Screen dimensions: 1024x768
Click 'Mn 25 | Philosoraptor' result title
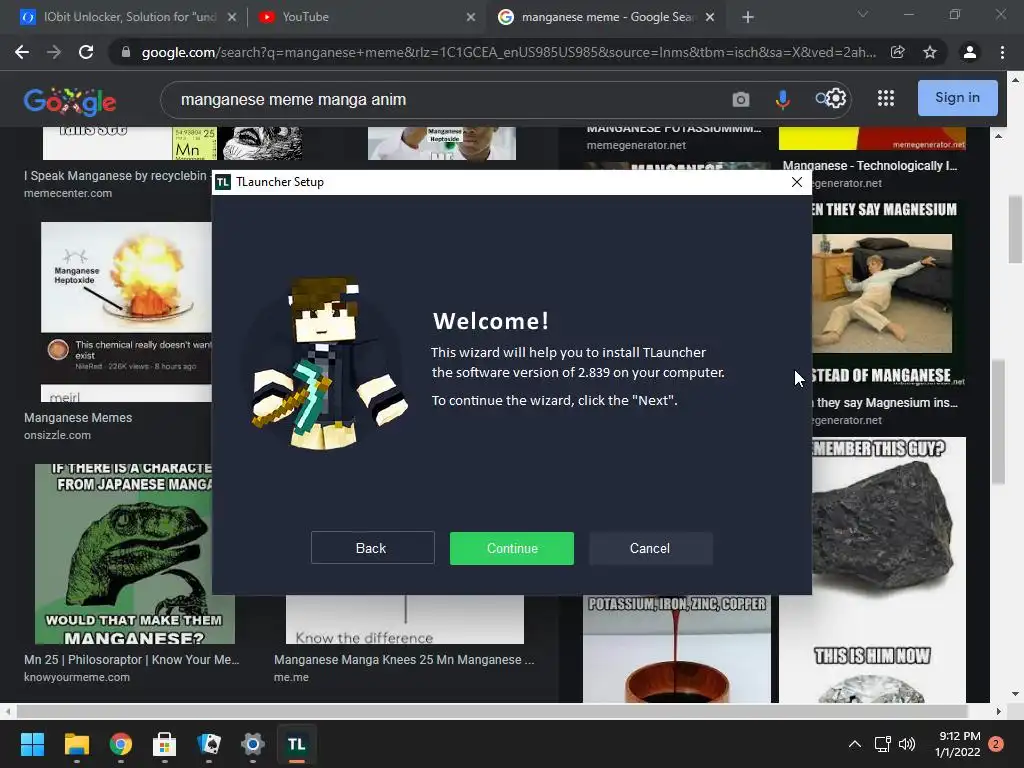pyautogui.click(x=131, y=660)
